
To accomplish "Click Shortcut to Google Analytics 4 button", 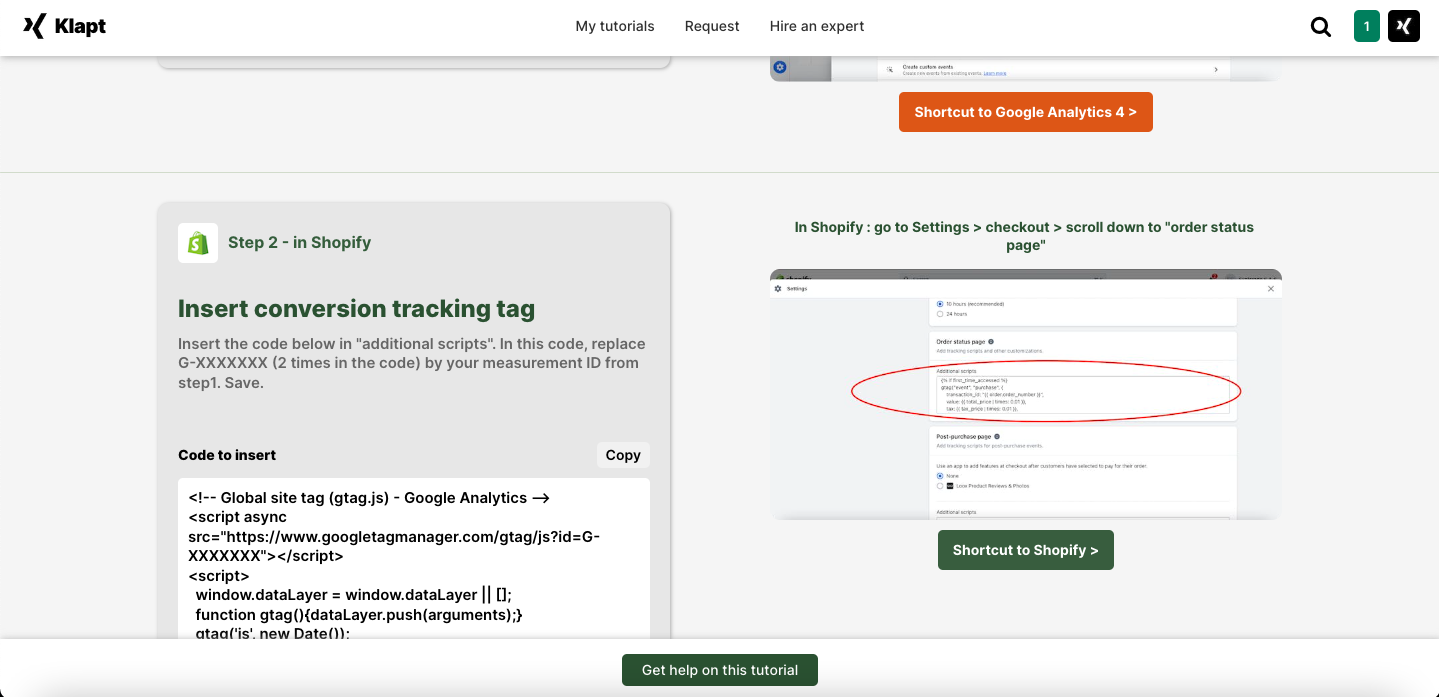I will click(1026, 112).
